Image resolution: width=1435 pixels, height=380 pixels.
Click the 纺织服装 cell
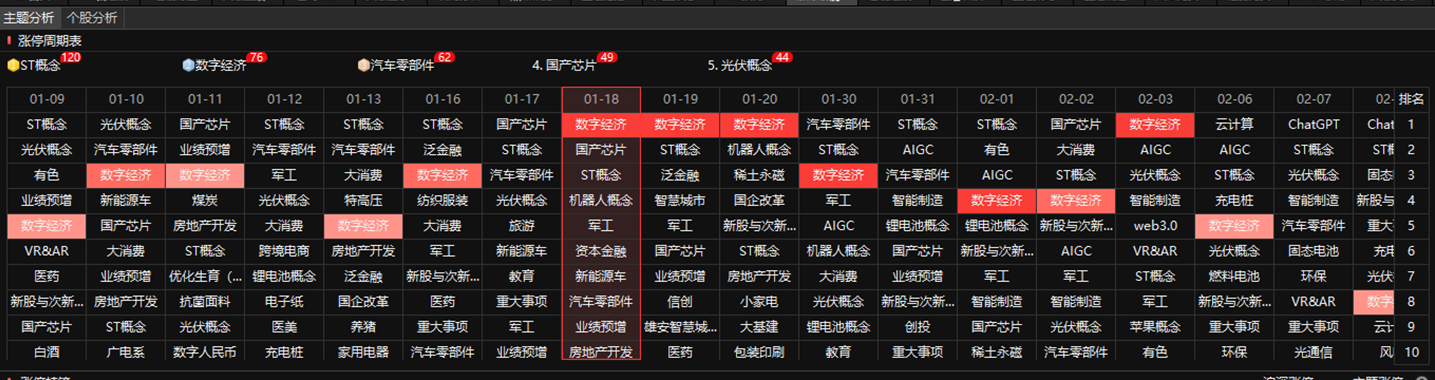click(x=442, y=200)
